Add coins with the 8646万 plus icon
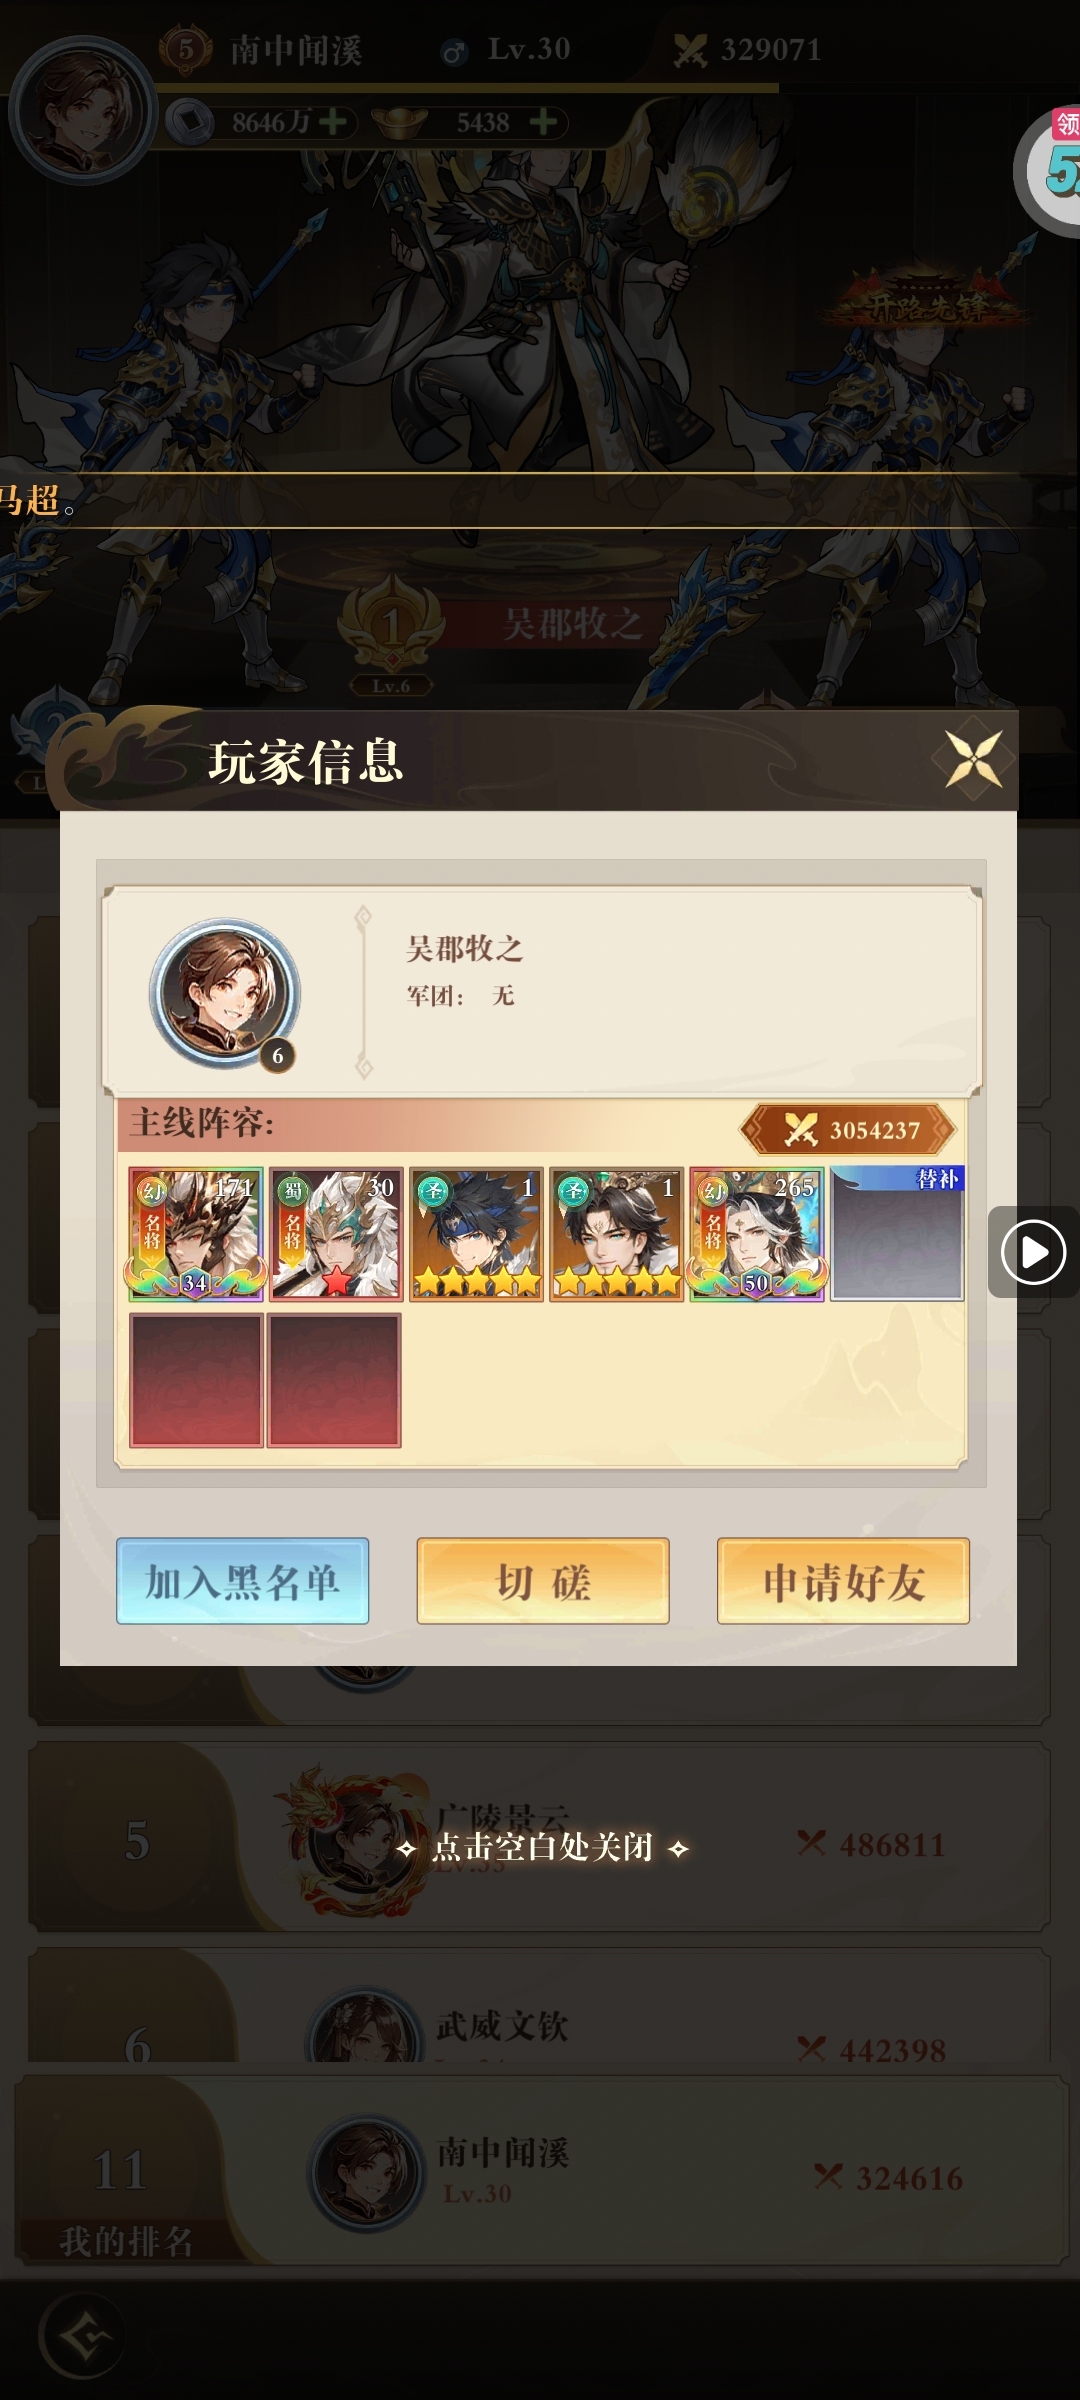Screen dimensions: 1080x2400 tap(332, 122)
